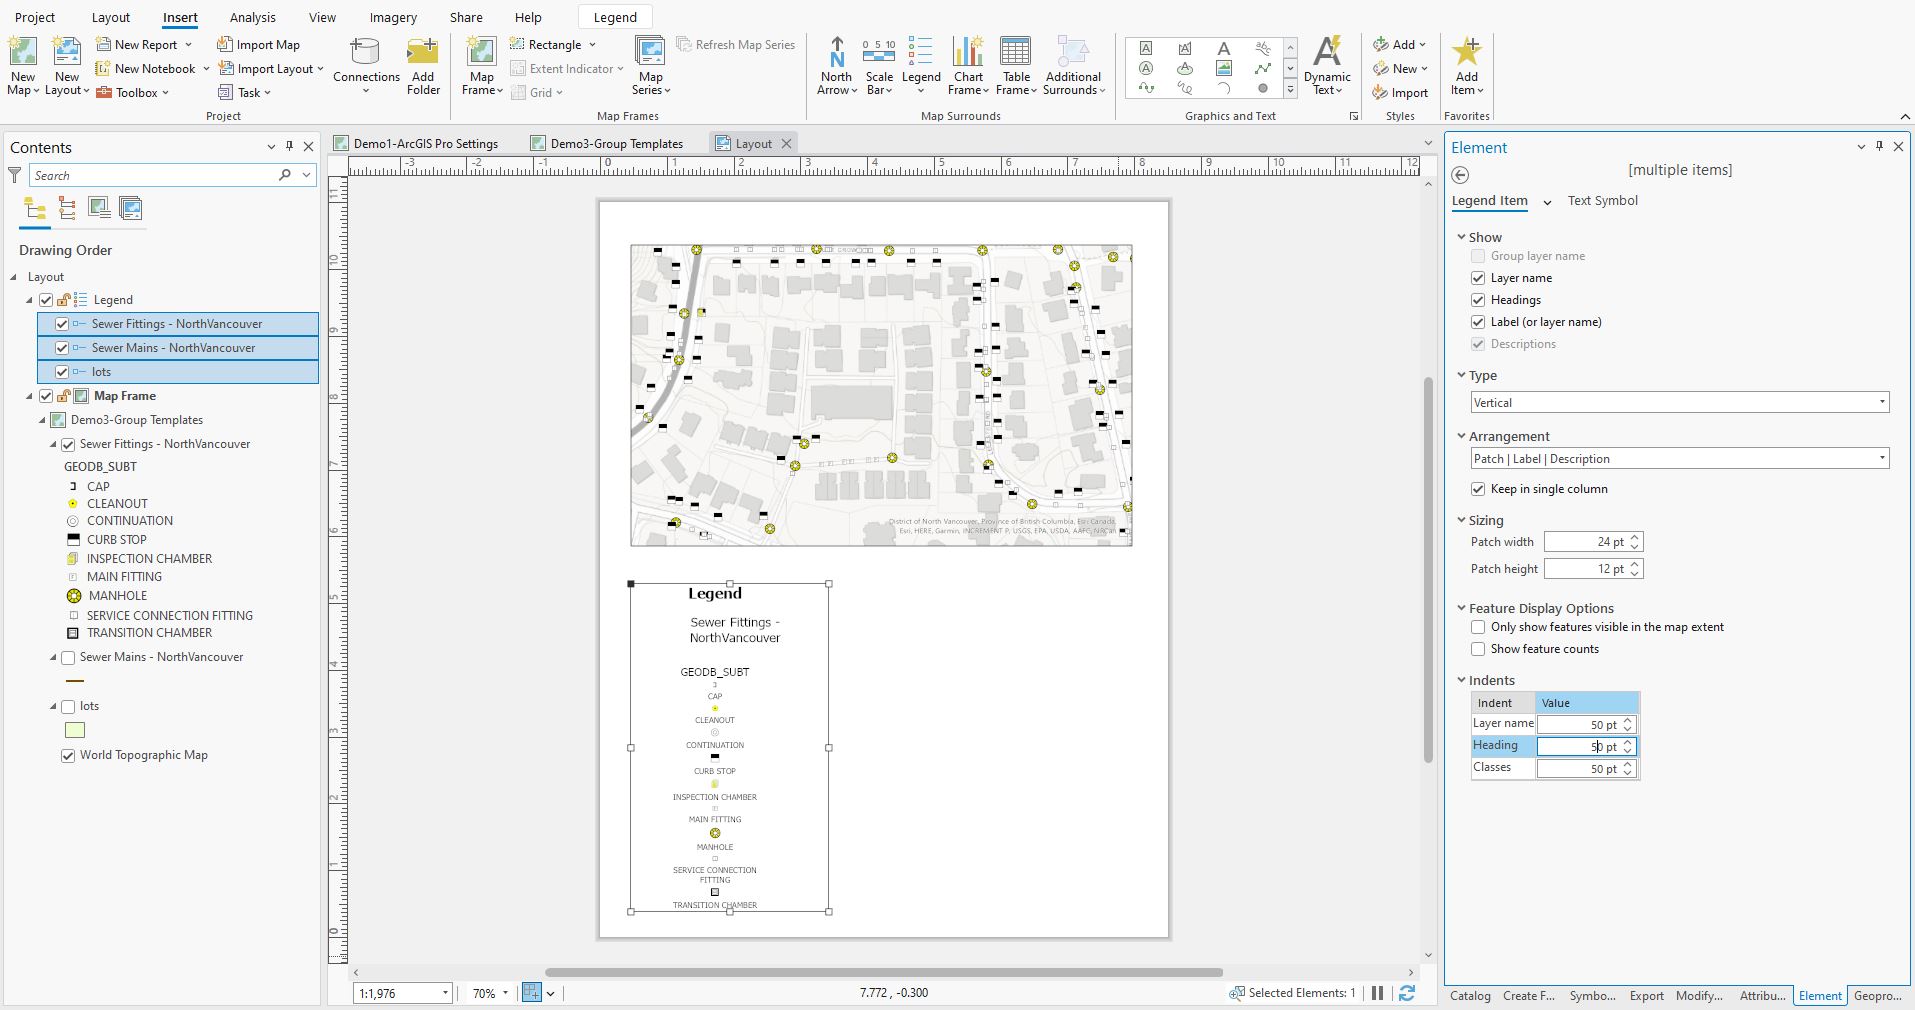The height and width of the screenshot is (1010, 1915).
Task: Switch to Text Symbol settings
Action: [1601, 200]
